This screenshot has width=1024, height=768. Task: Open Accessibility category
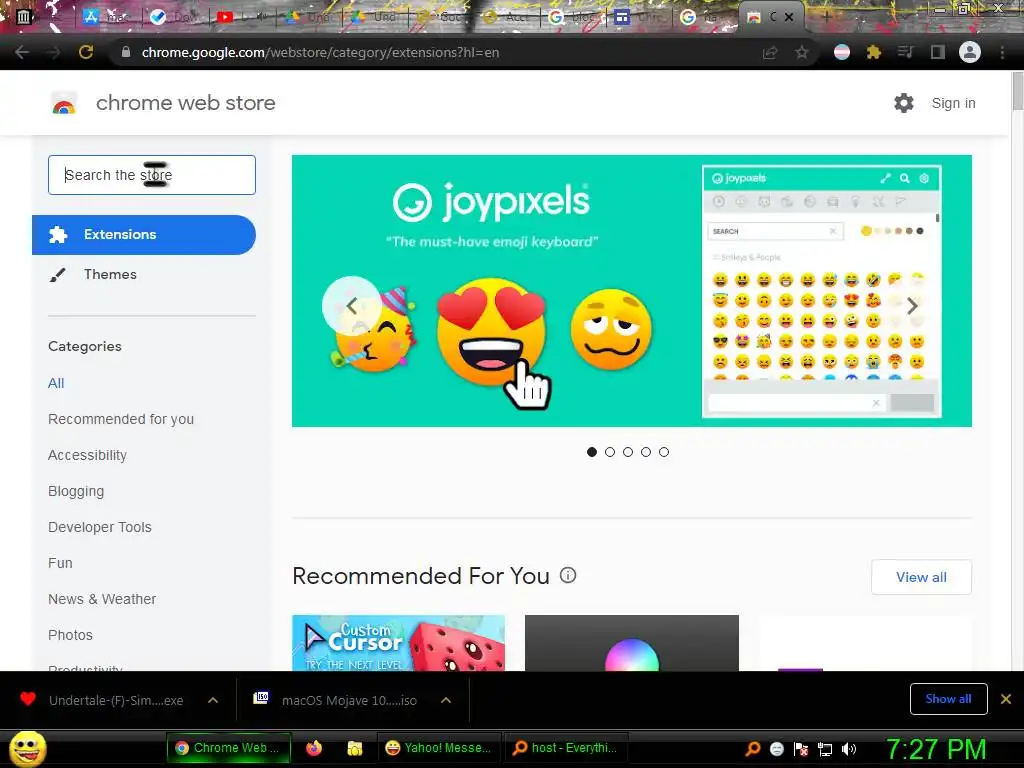coord(88,455)
